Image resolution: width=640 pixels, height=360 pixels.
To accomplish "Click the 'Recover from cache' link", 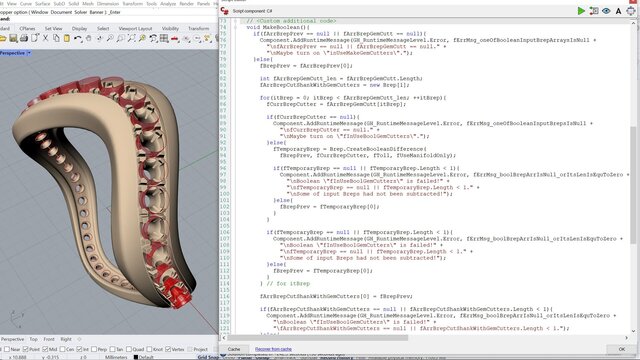I will coord(273,349).
